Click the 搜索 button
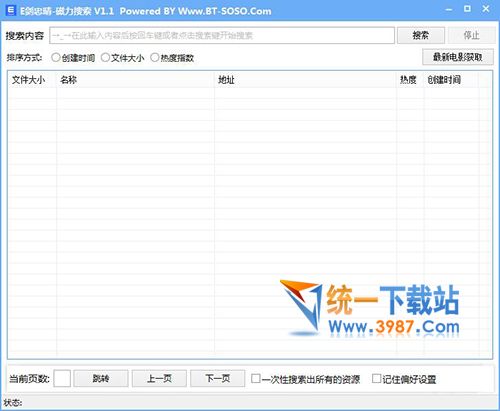The width and height of the screenshot is (500, 411). (x=421, y=35)
